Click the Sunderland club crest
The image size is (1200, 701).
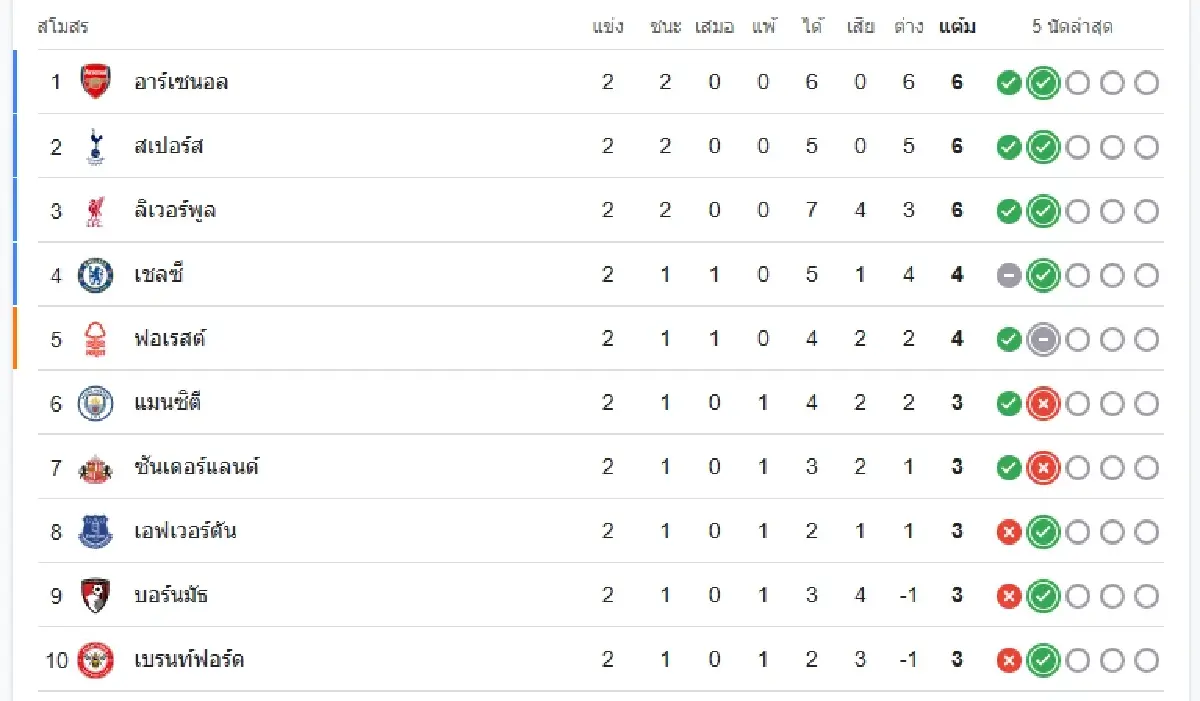pos(96,467)
